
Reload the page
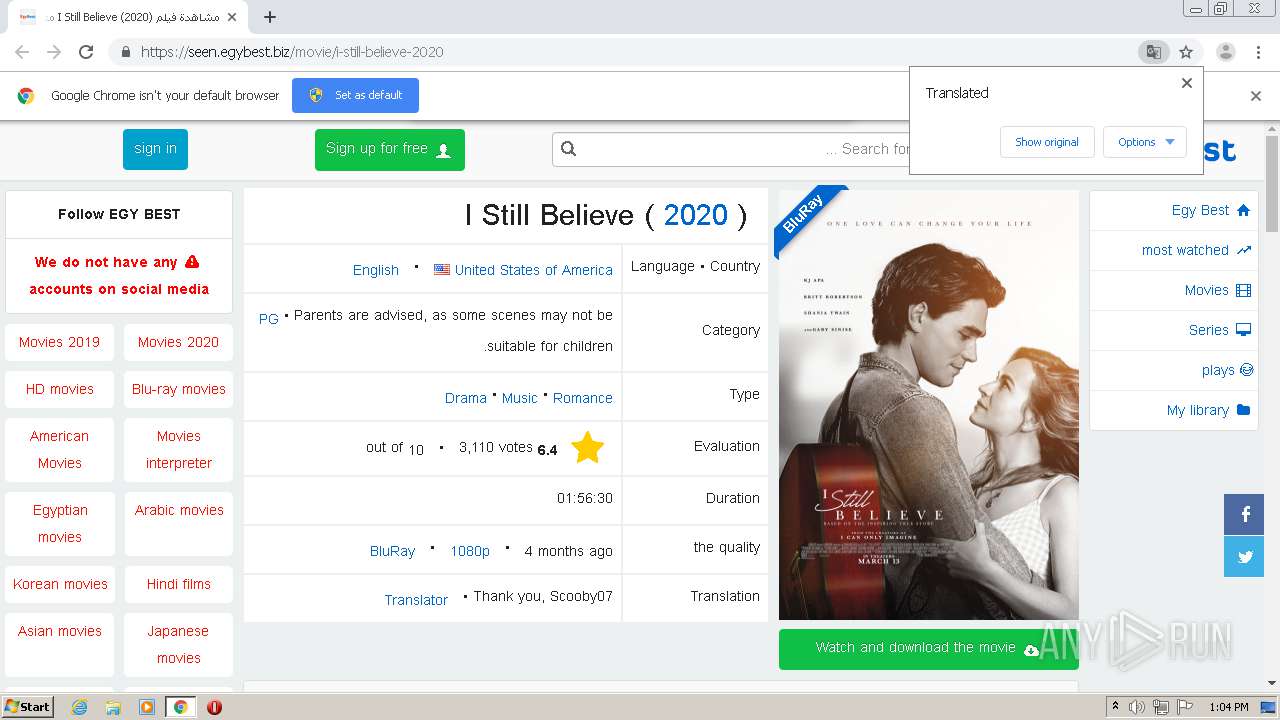(86, 52)
